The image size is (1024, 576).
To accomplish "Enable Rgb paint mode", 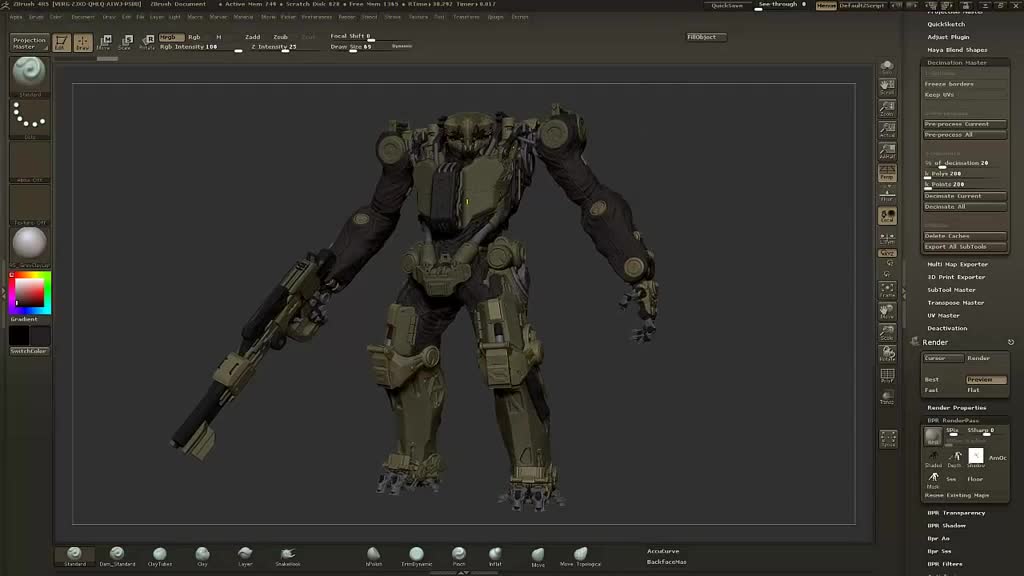I will pos(195,37).
